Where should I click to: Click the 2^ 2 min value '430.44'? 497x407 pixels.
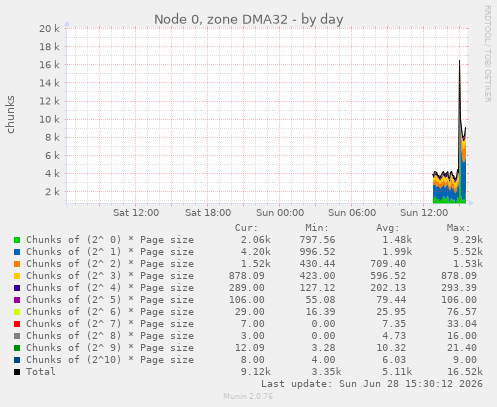[x=317, y=264]
